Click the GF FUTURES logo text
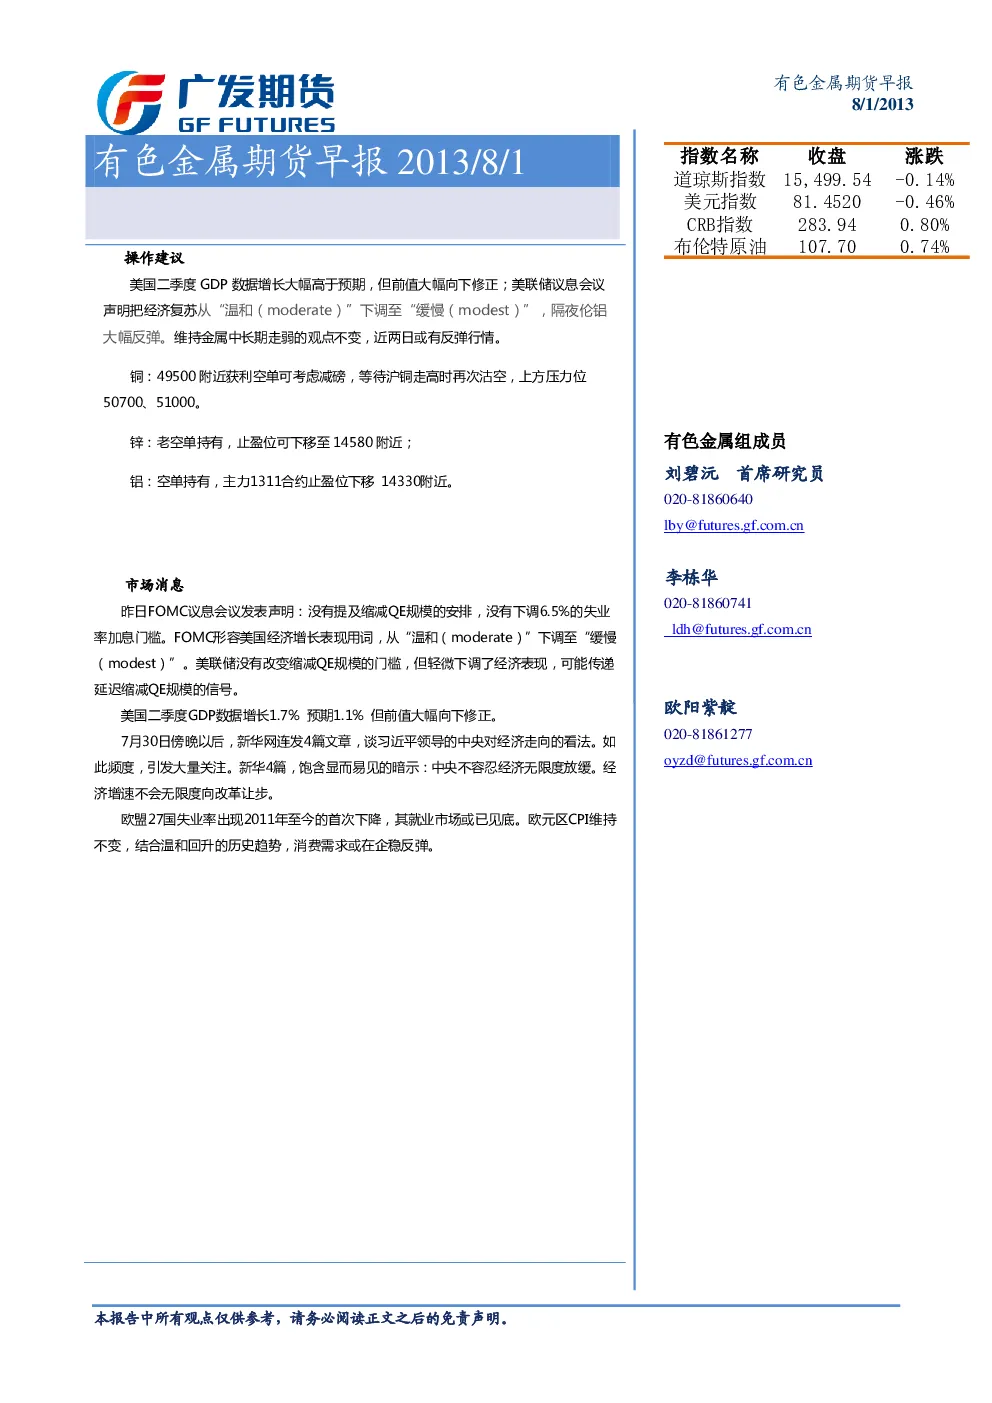Viewport: 992px width, 1403px height. point(256,125)
